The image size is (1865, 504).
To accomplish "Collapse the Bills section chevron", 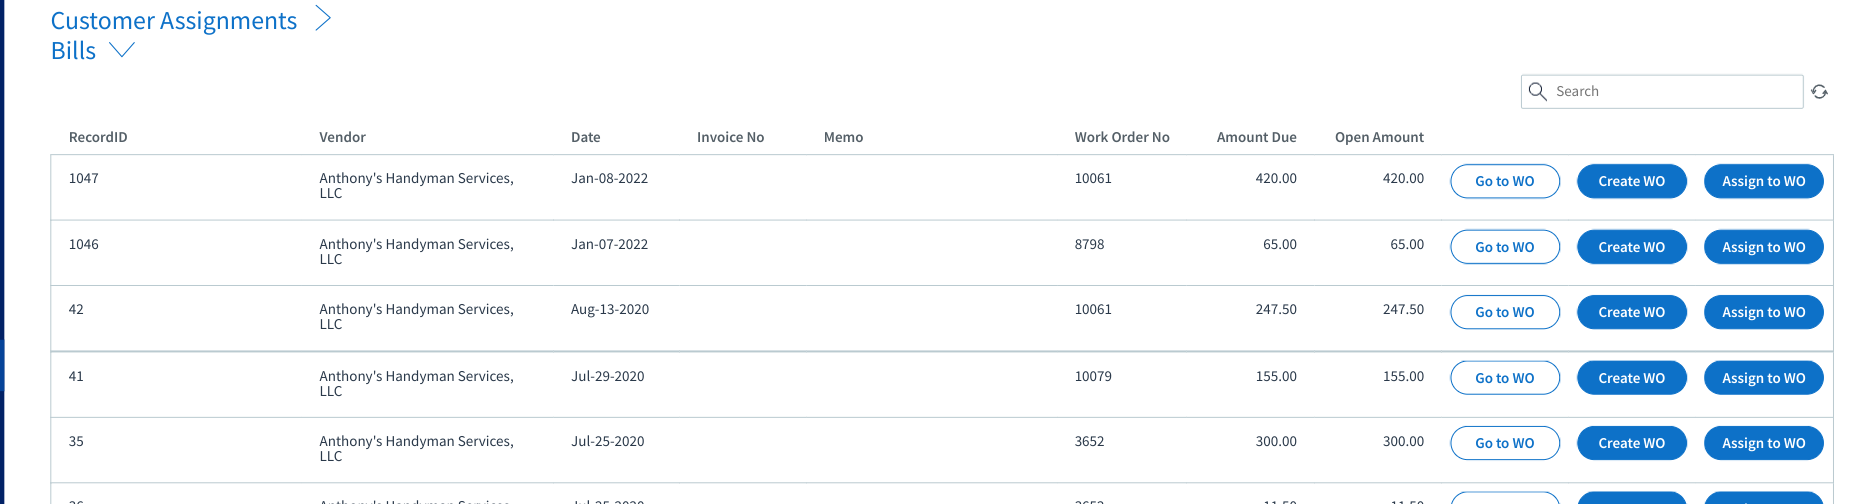I will 121,50.
